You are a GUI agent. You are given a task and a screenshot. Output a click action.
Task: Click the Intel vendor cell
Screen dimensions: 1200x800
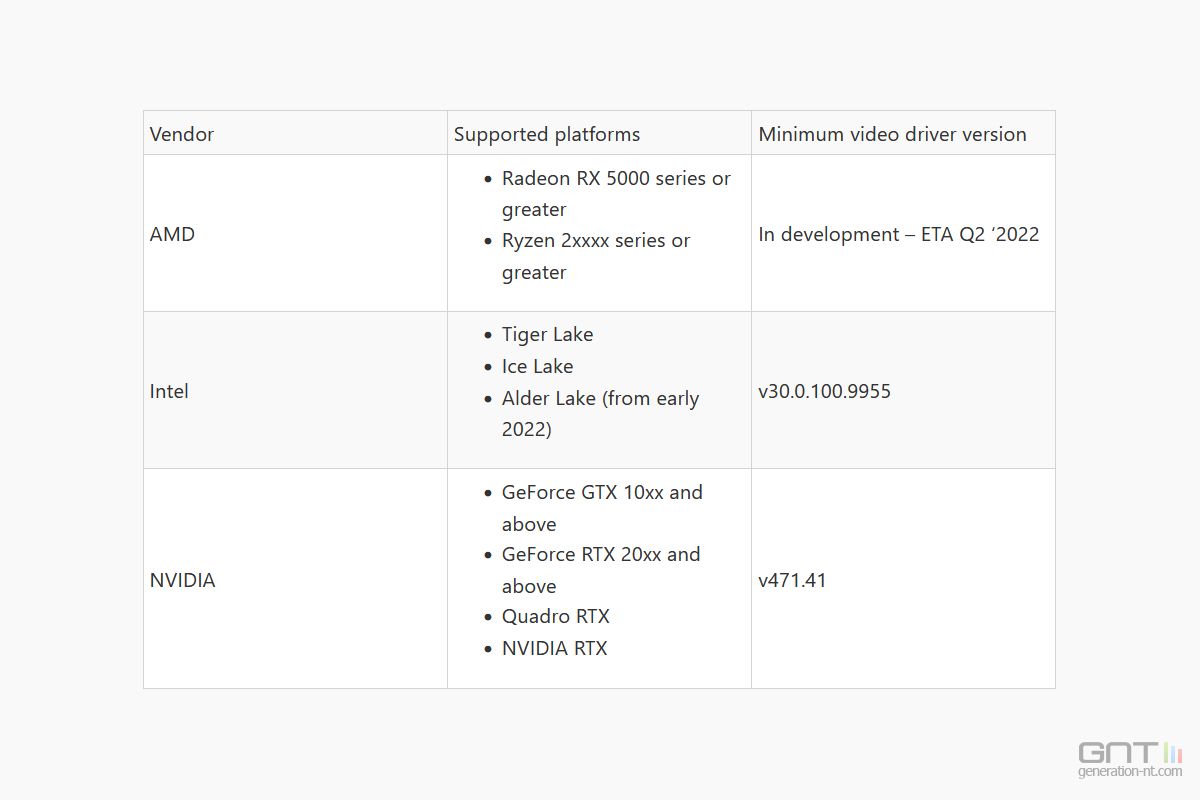[168, 391]
